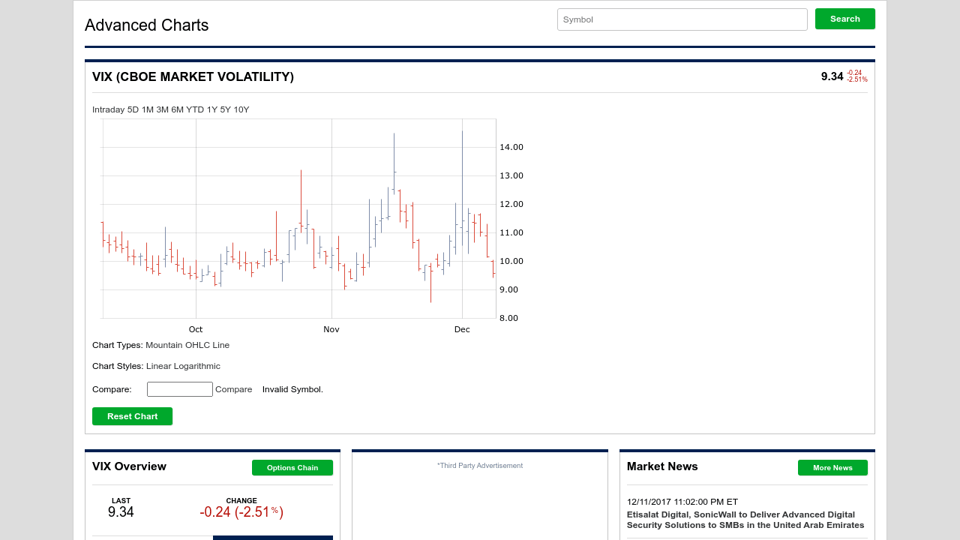Choose the Mountain chart type
The height and width of the screenshot is (540, 960).
coord(164,345)
